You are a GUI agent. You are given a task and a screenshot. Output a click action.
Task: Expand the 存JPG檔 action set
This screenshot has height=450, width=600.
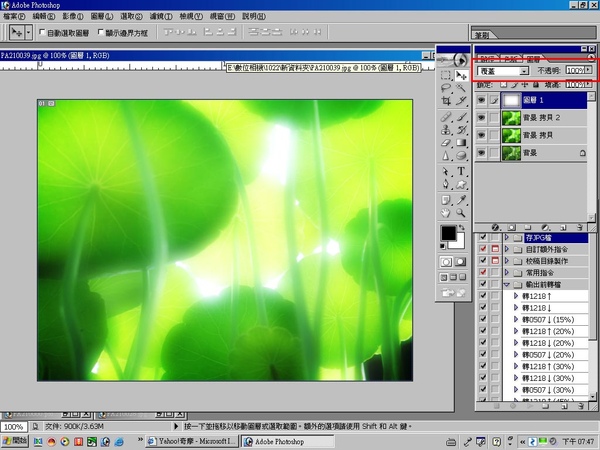point(506,240)
